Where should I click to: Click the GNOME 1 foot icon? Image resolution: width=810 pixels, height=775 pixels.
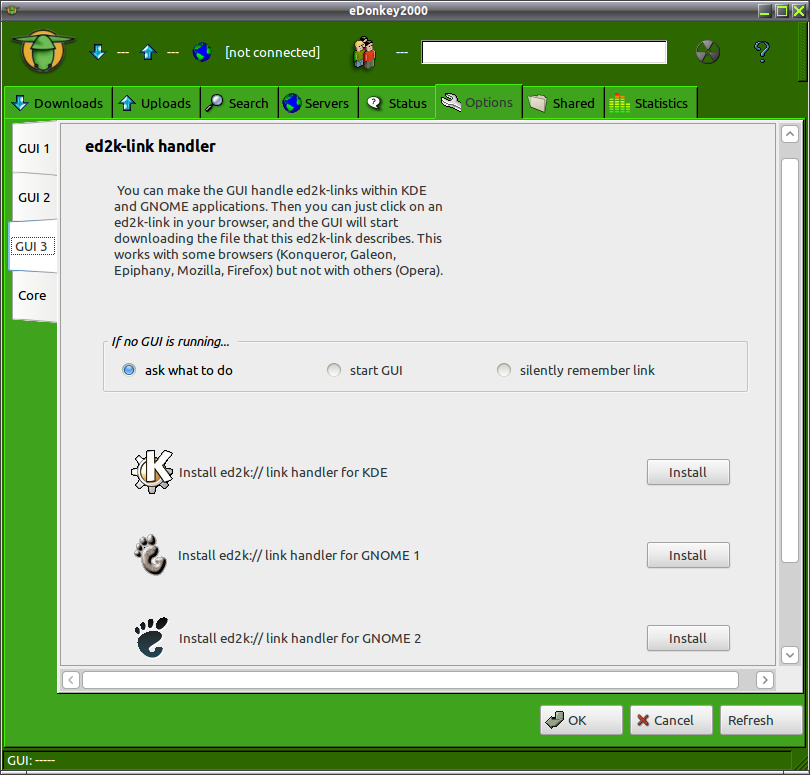pos(151,555)
